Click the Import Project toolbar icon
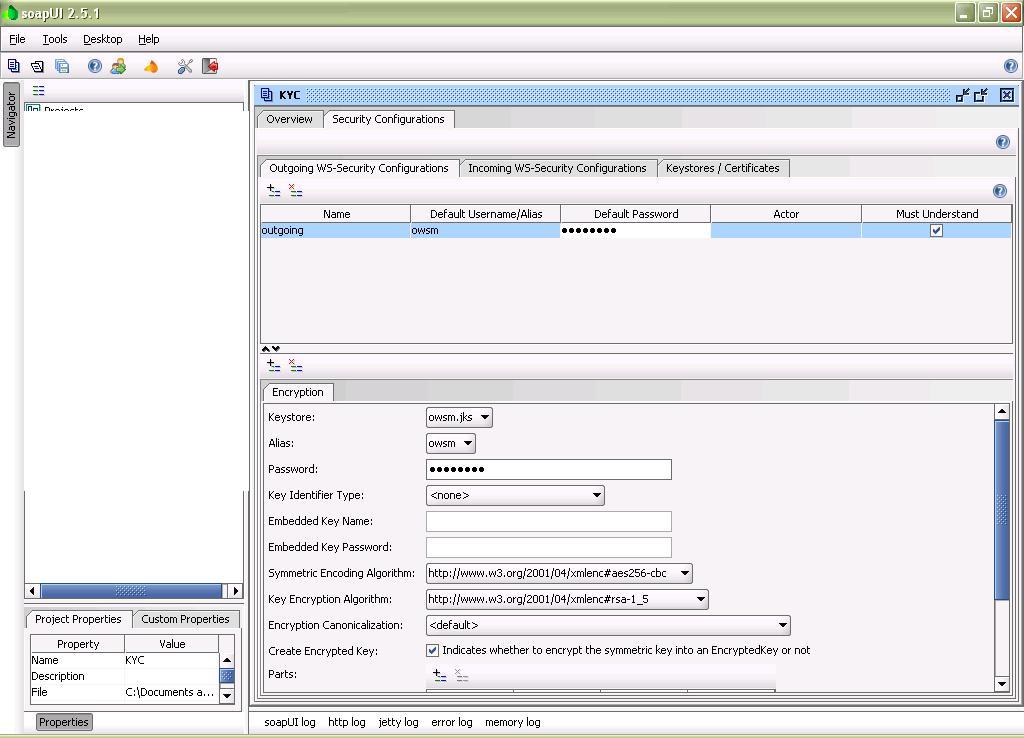The width and height of the screenshot is (1024, 738). point(37,66)
